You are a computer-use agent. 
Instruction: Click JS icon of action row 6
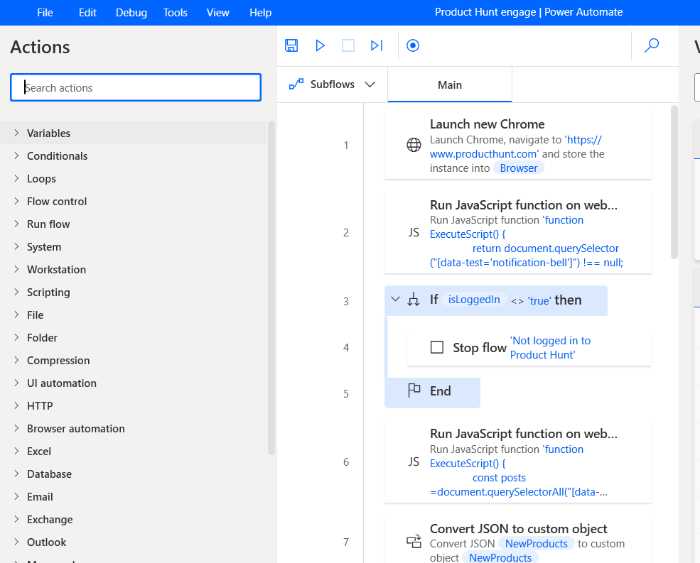(414, 462)
